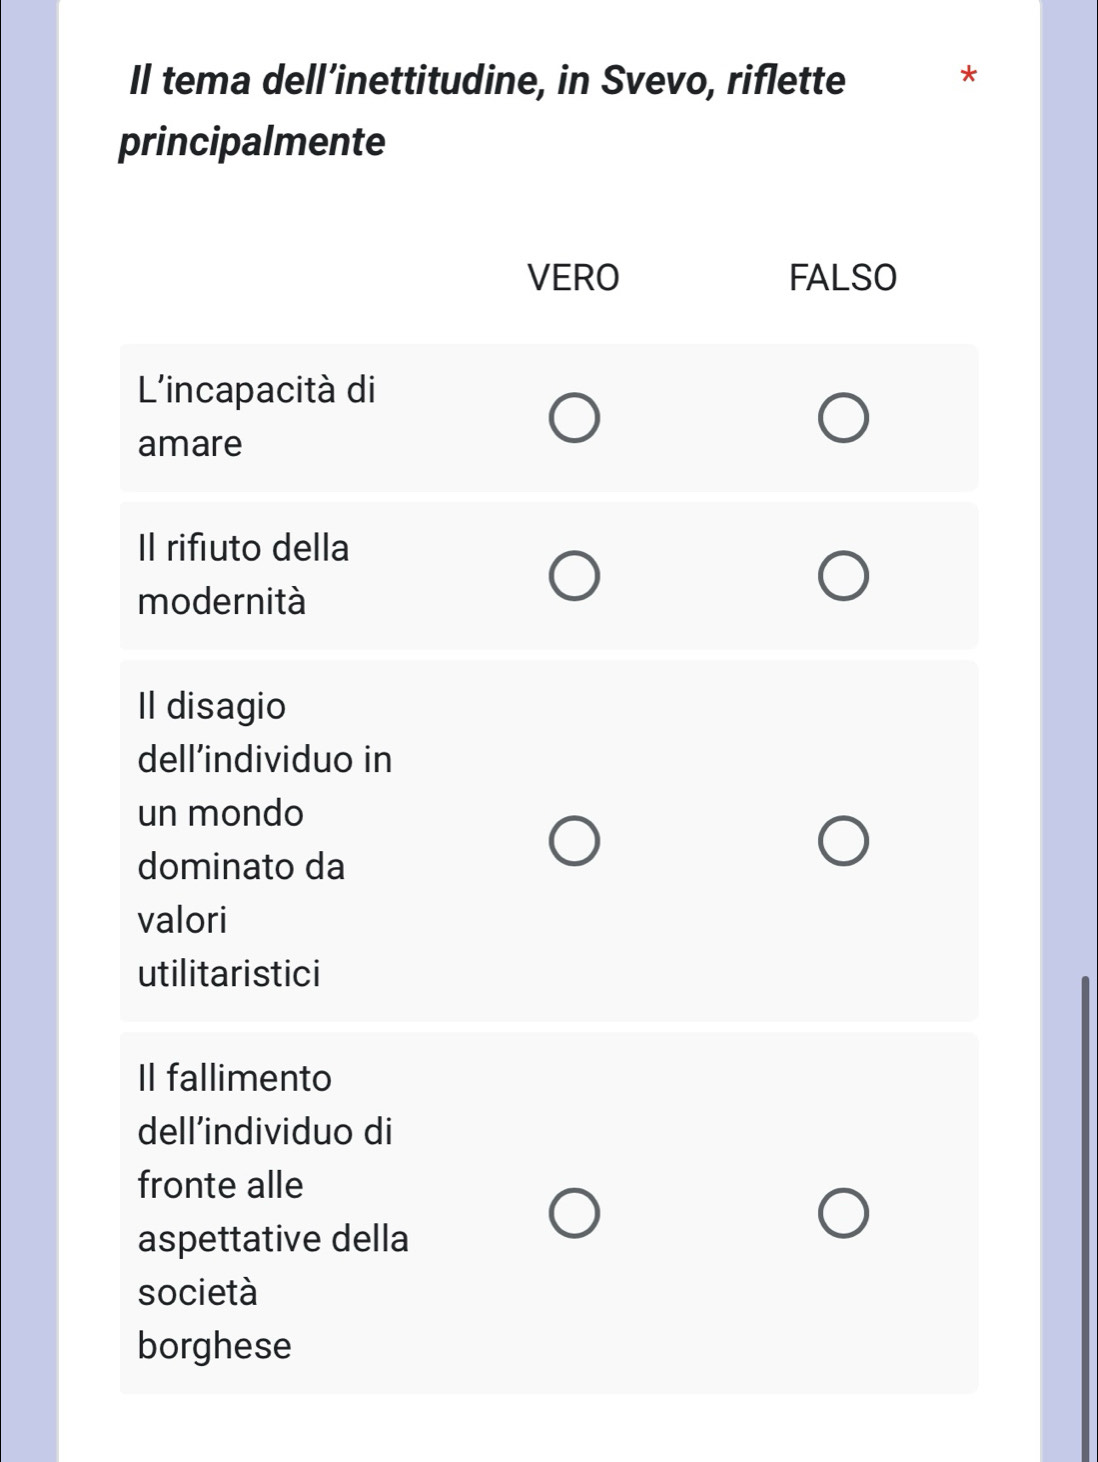
Task: Mark "L'incapacità di amare" as VERO
Action: coord(574,418)
